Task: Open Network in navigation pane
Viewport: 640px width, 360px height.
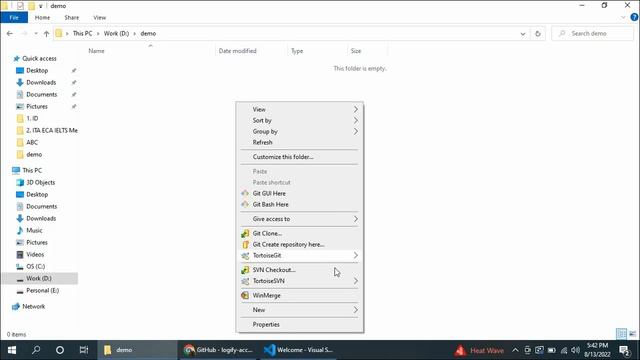Action: [33, 307]
